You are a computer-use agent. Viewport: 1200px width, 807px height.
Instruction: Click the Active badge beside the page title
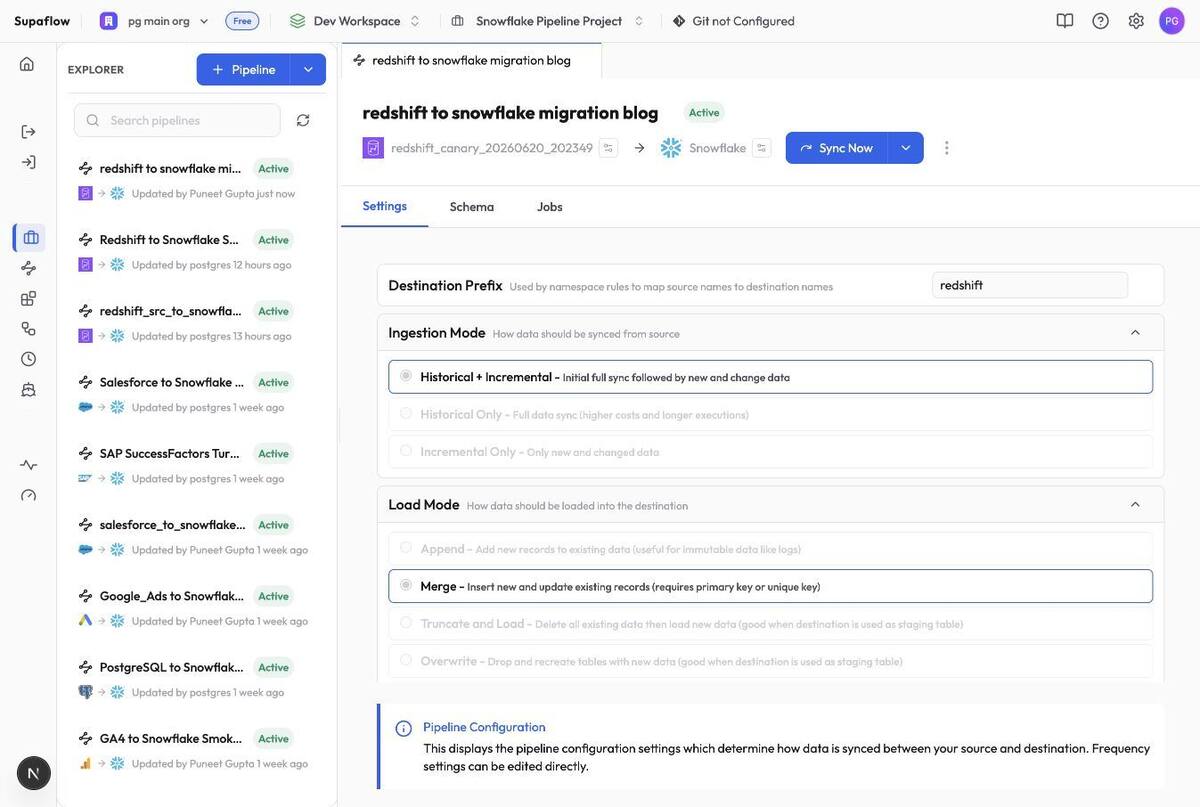[704, 112]
